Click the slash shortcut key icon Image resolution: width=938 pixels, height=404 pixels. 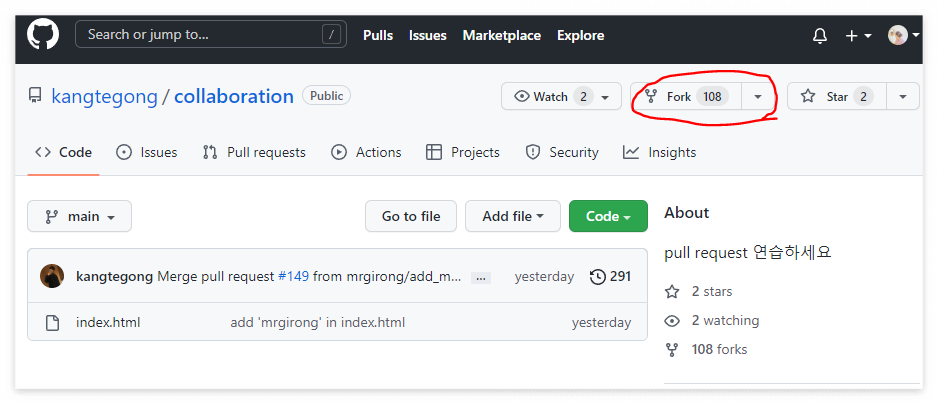pos(331,35)
